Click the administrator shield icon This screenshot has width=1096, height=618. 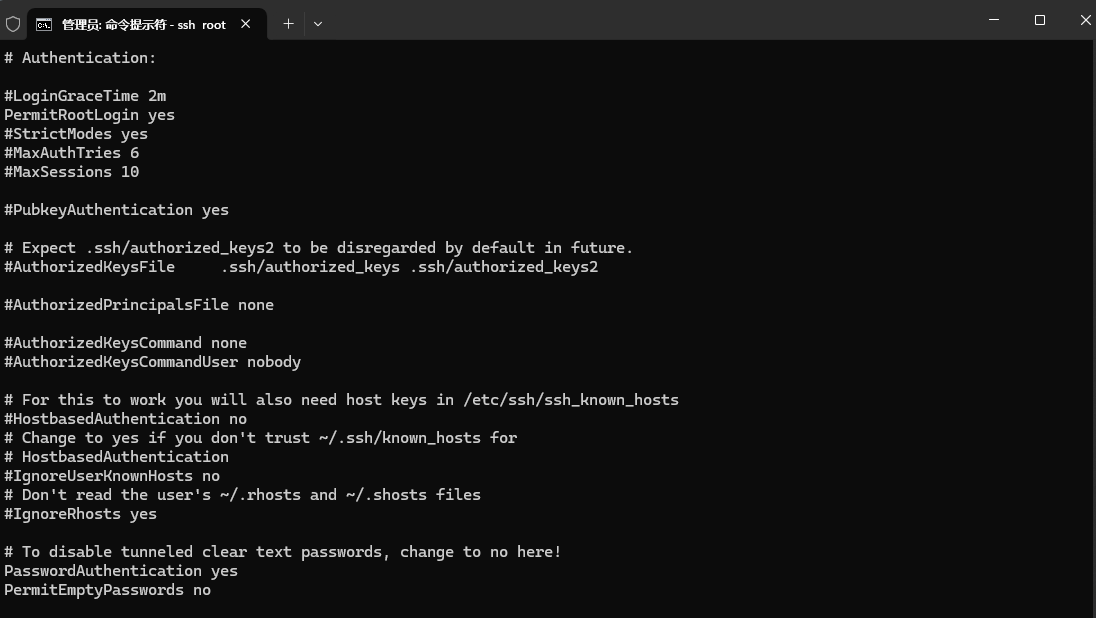13,24
